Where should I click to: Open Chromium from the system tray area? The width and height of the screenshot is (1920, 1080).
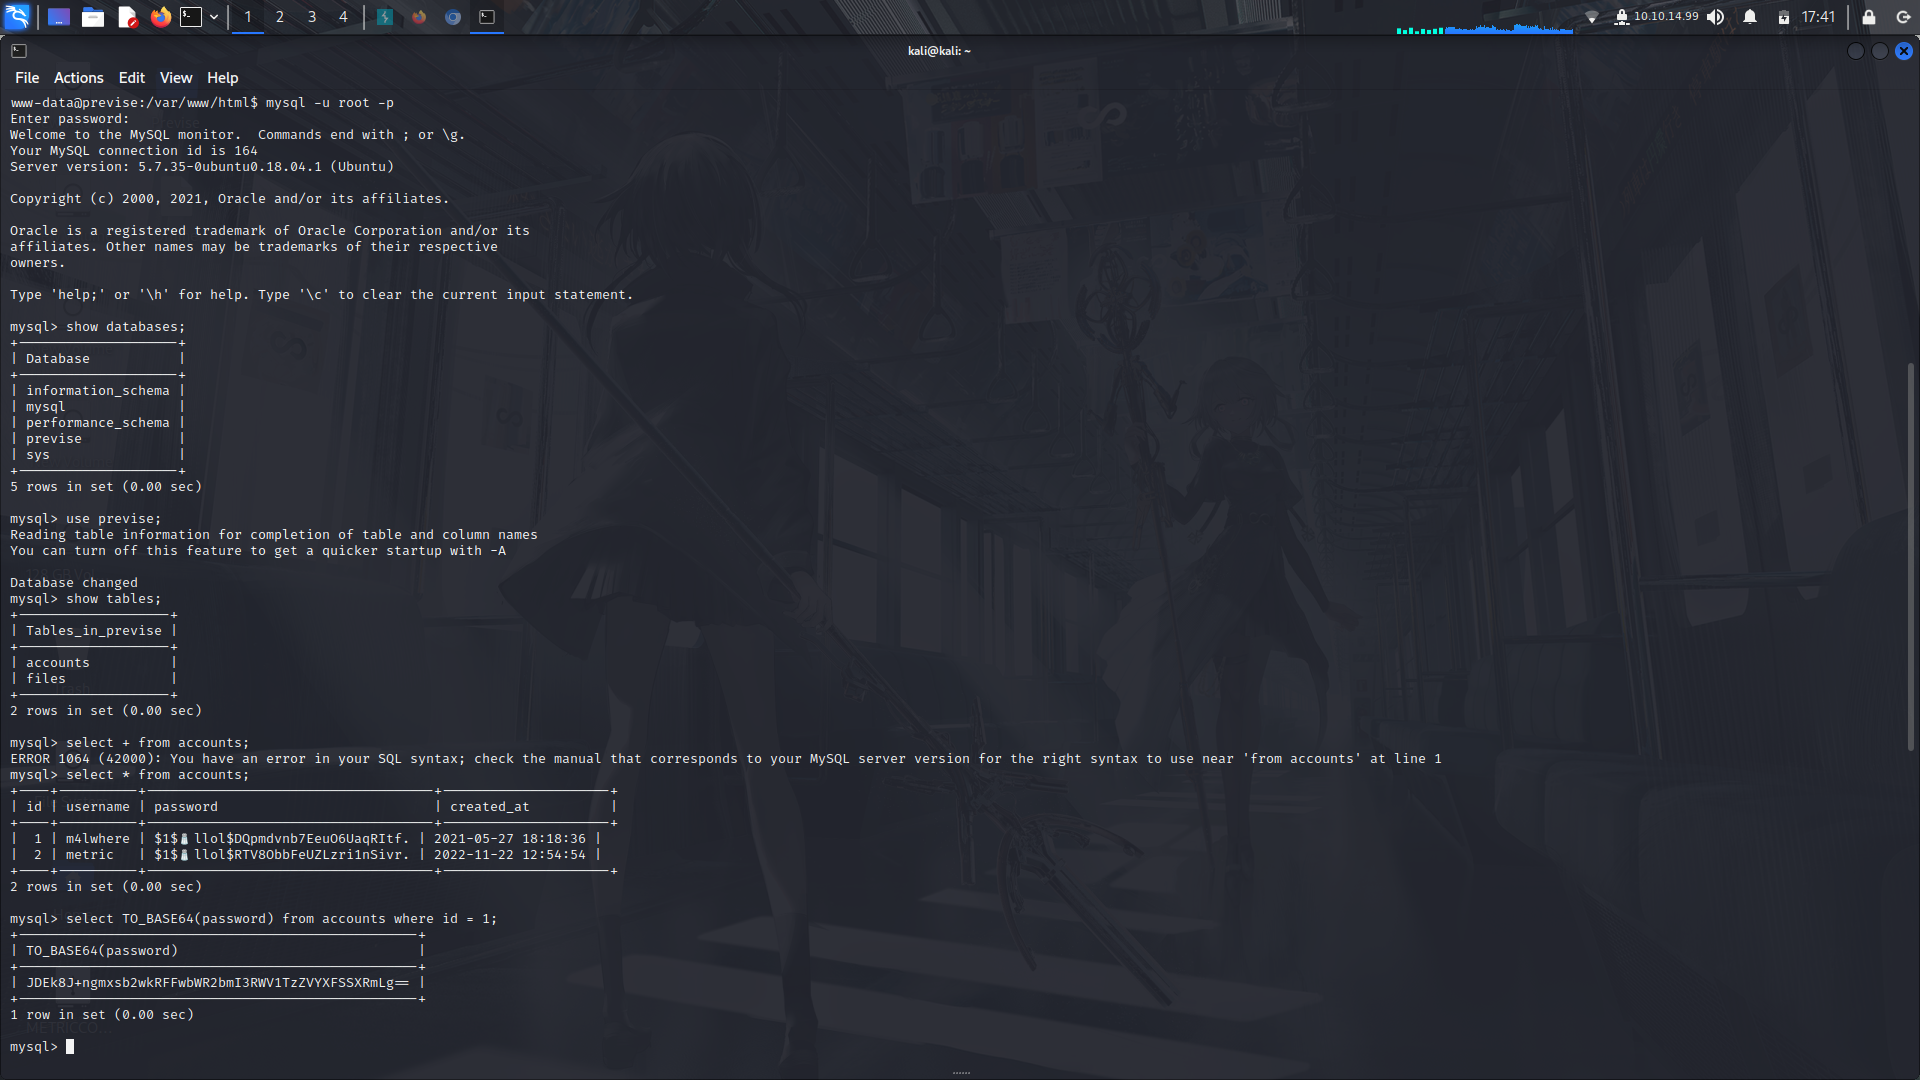[452, 17]
